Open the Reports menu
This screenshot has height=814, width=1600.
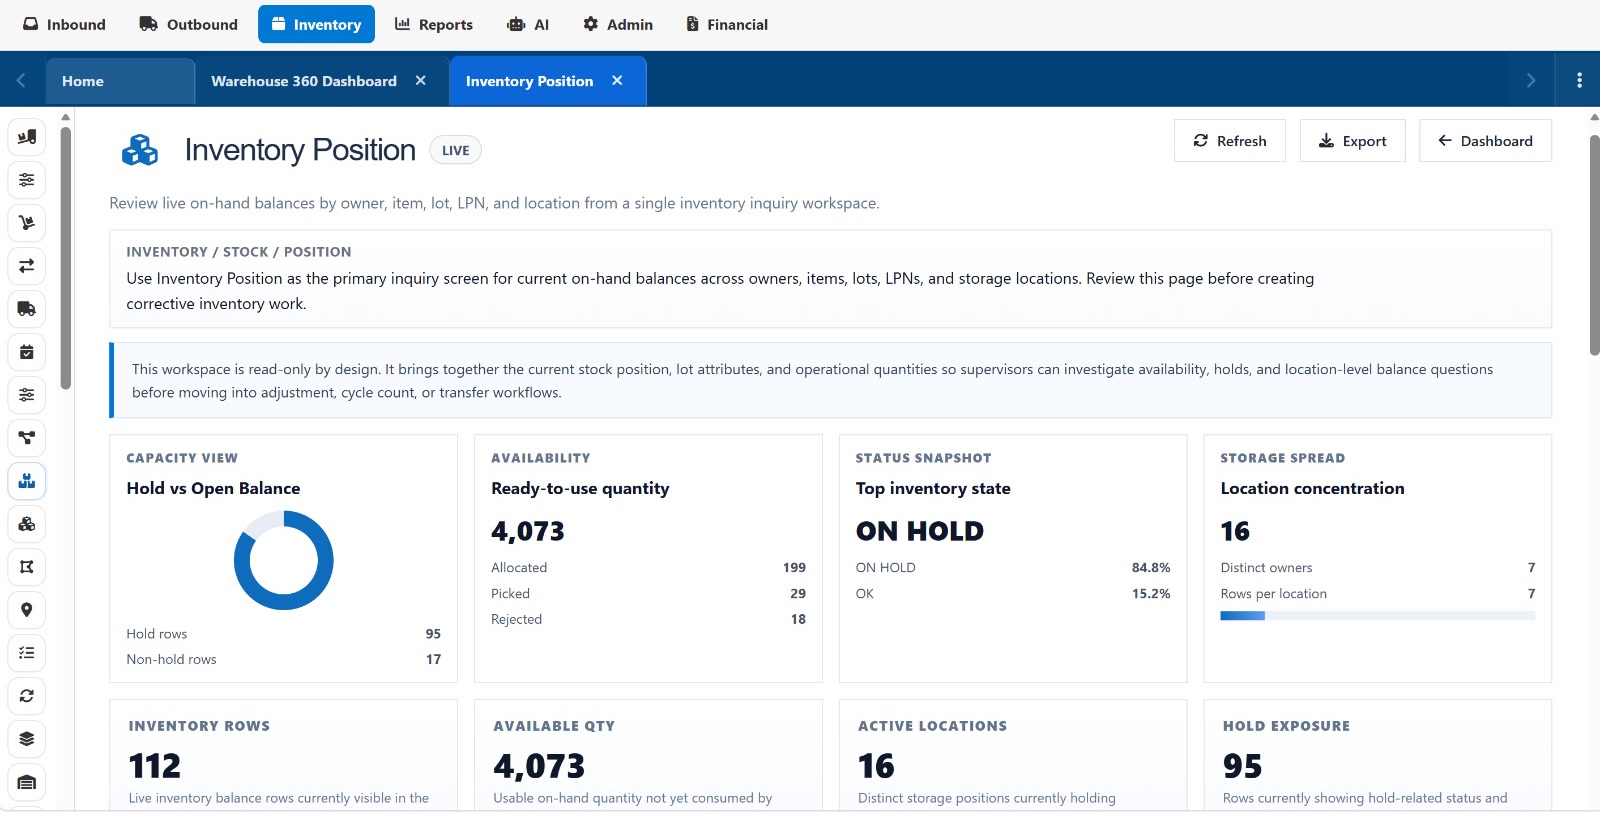coord(434,24)
